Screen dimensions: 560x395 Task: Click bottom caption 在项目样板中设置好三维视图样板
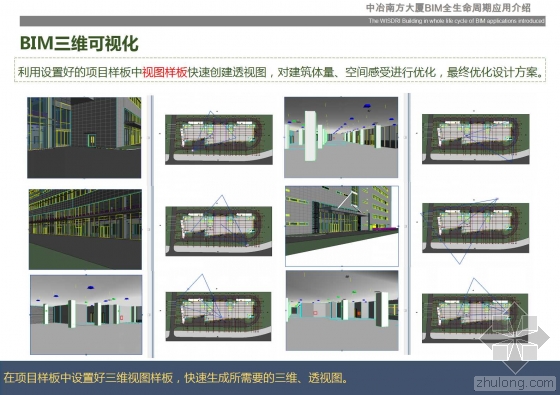pyautogui.click(x=88, y=378)
